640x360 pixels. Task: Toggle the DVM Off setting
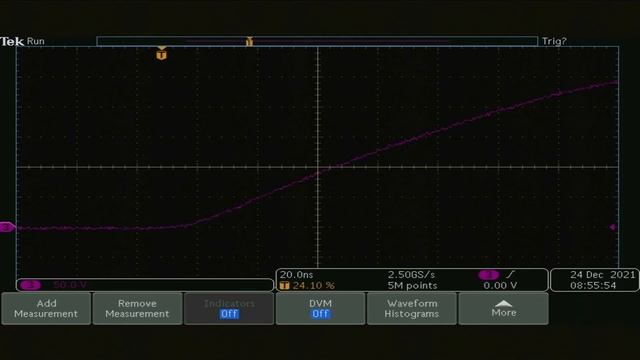coord(320,309)
